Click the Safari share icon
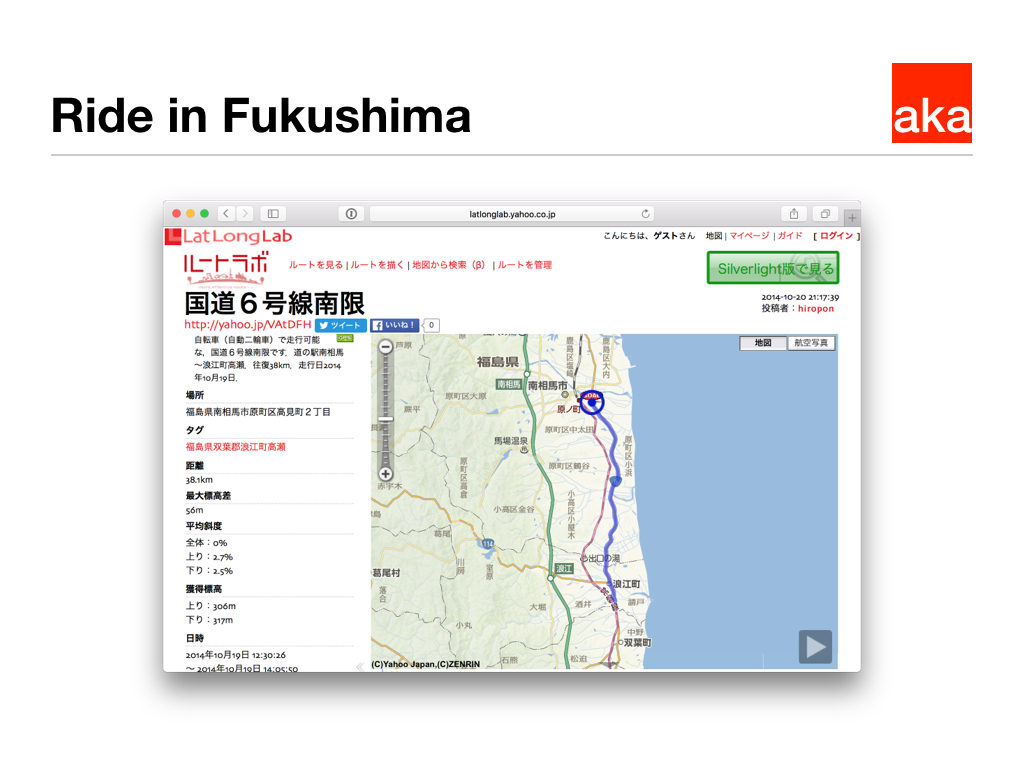Image resolution: width=1024 pixels, height=768 pixels. pos(794,214)
